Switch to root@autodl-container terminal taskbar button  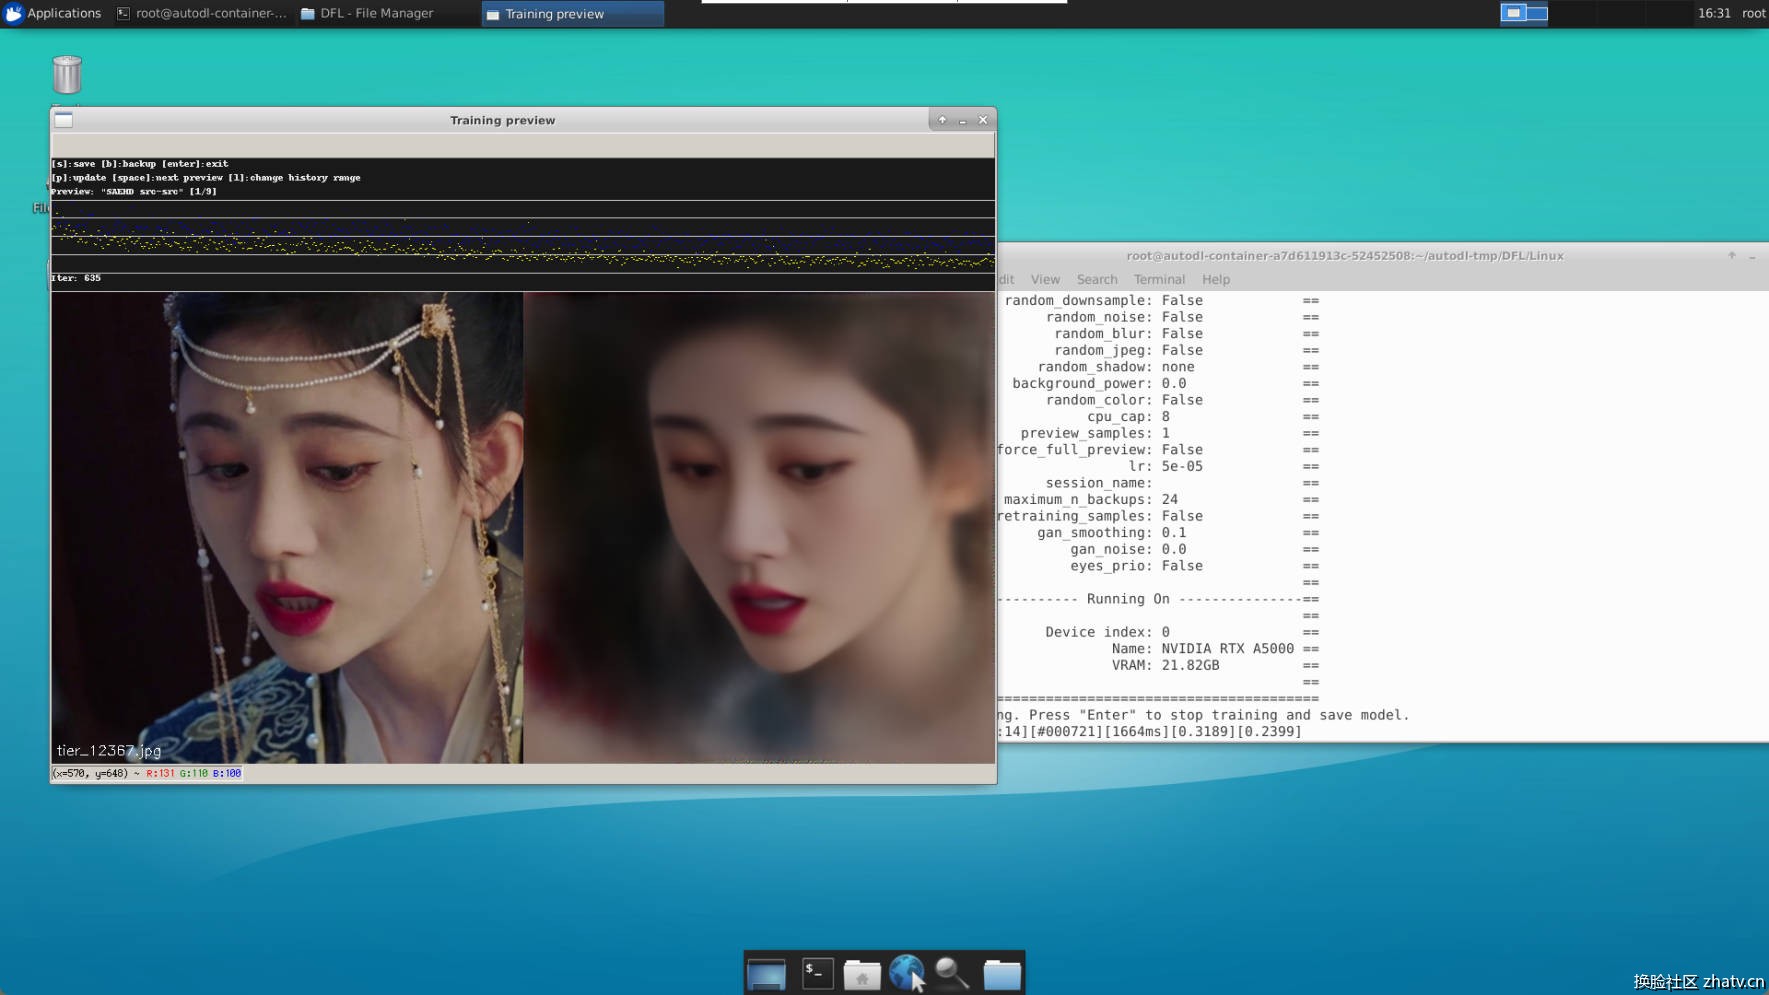(202, 13)
